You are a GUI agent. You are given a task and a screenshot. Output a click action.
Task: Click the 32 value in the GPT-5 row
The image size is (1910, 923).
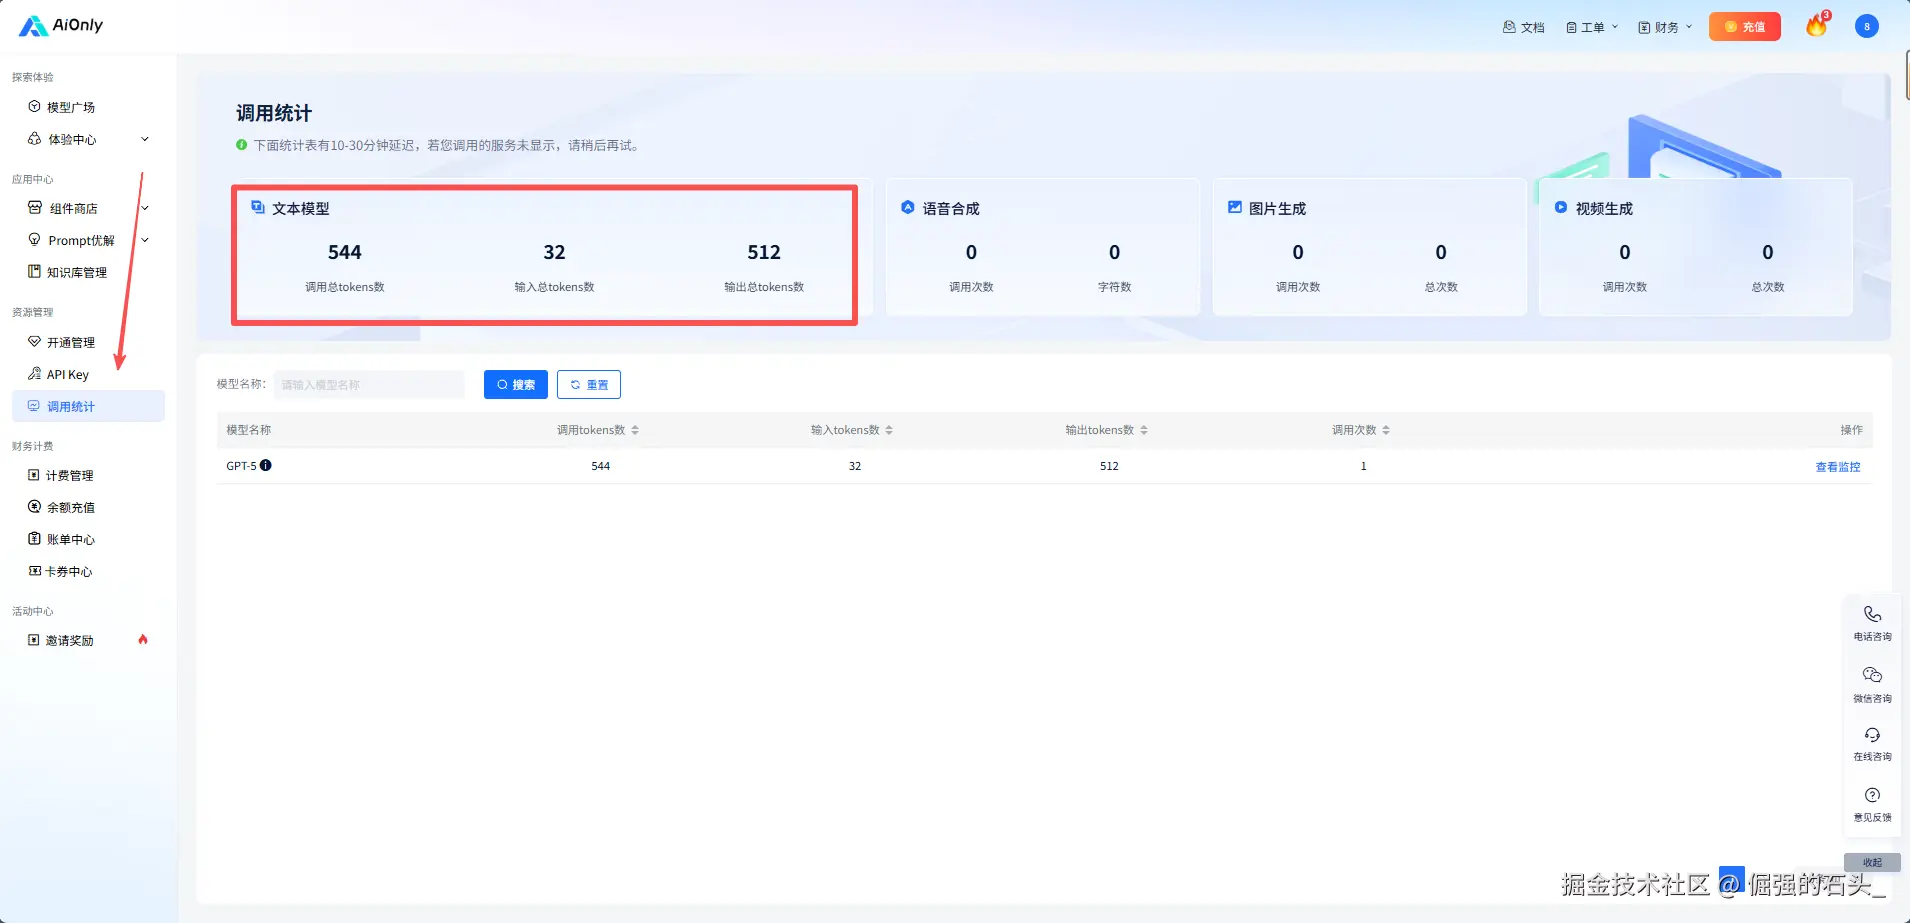tap(855, 466)
